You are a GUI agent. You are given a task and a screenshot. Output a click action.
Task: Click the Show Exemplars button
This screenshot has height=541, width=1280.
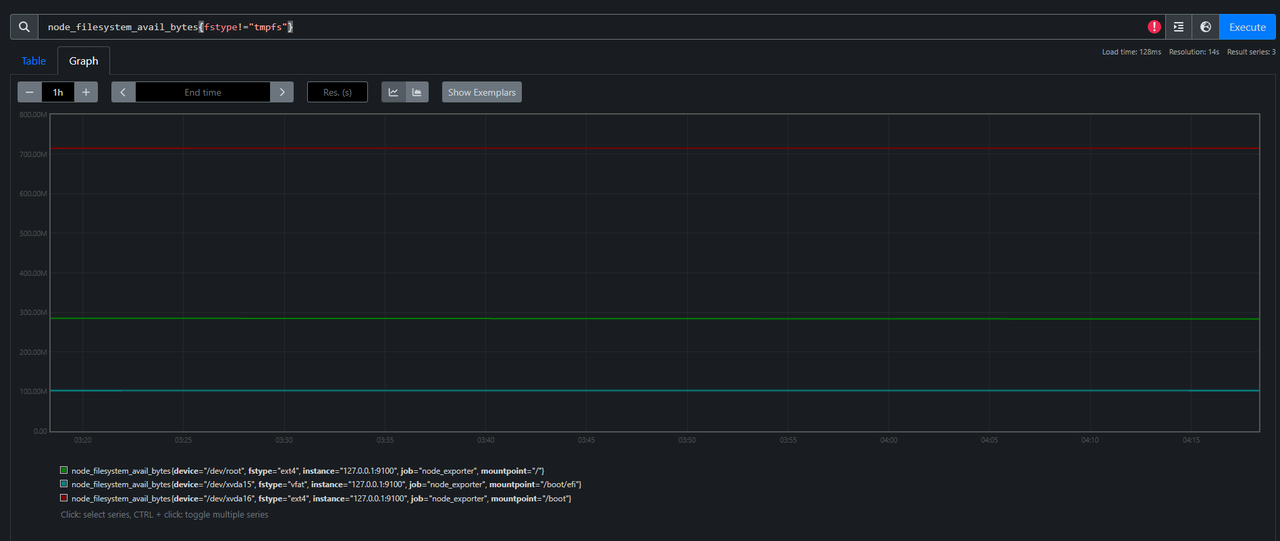coord(482,92)
